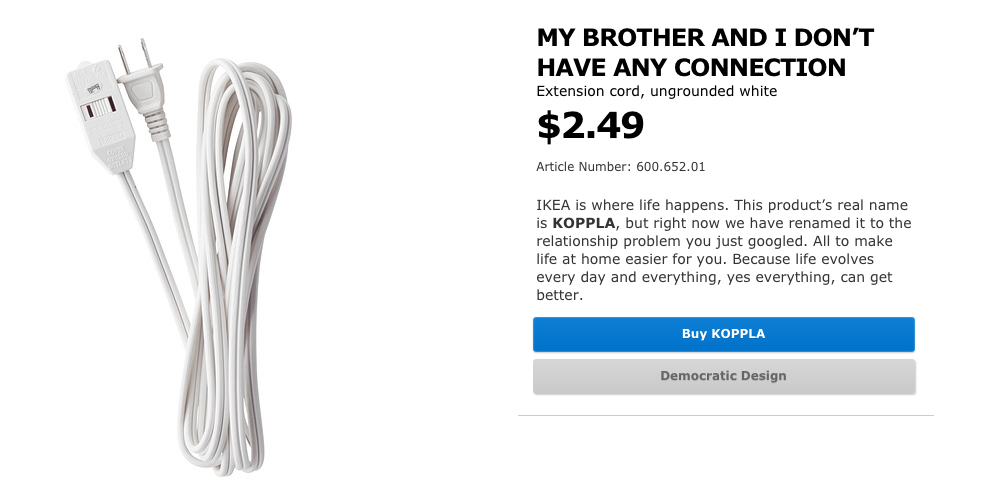992x489 pixels.
Task: Click the blue Buy KOPPLA button
Action: click(x=723, y=334)
